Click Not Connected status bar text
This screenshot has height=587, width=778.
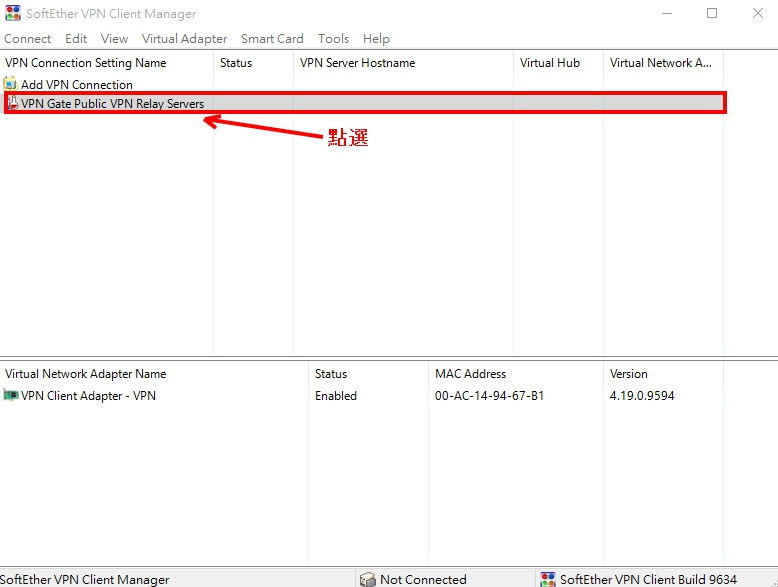coord(423,579)
